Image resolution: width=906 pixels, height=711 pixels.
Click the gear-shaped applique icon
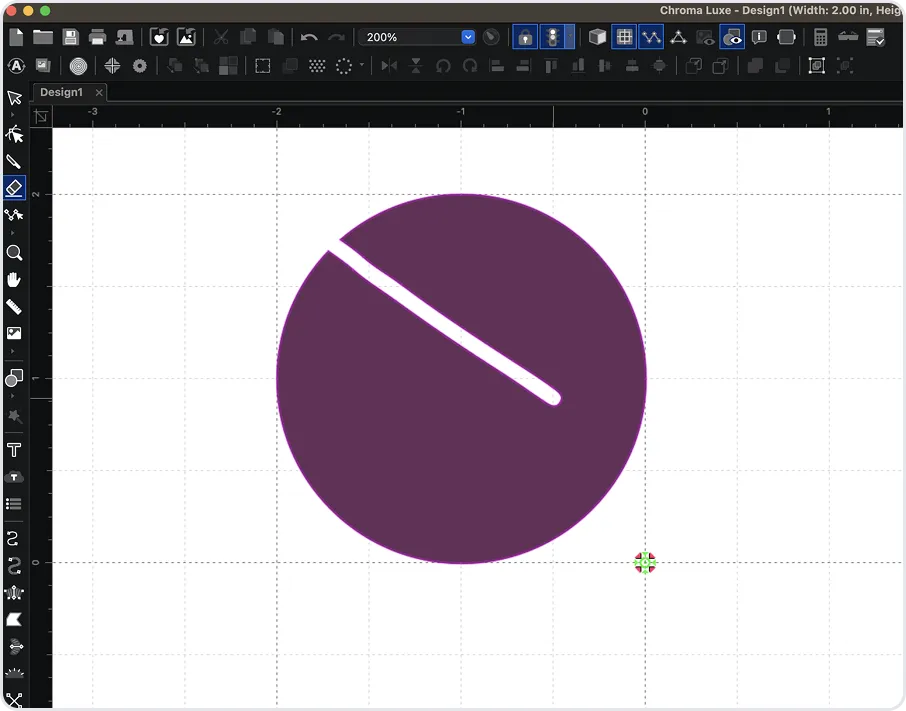pyautogui.click(x=140, y=66)
